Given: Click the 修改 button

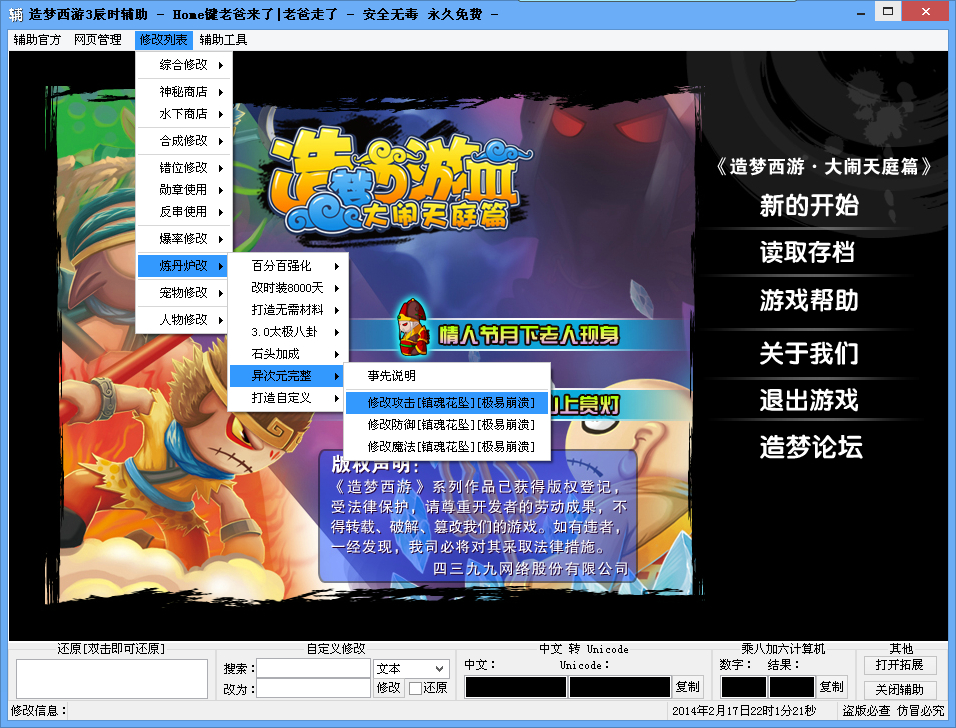Looking at the screenshot, I should (388, 688).
